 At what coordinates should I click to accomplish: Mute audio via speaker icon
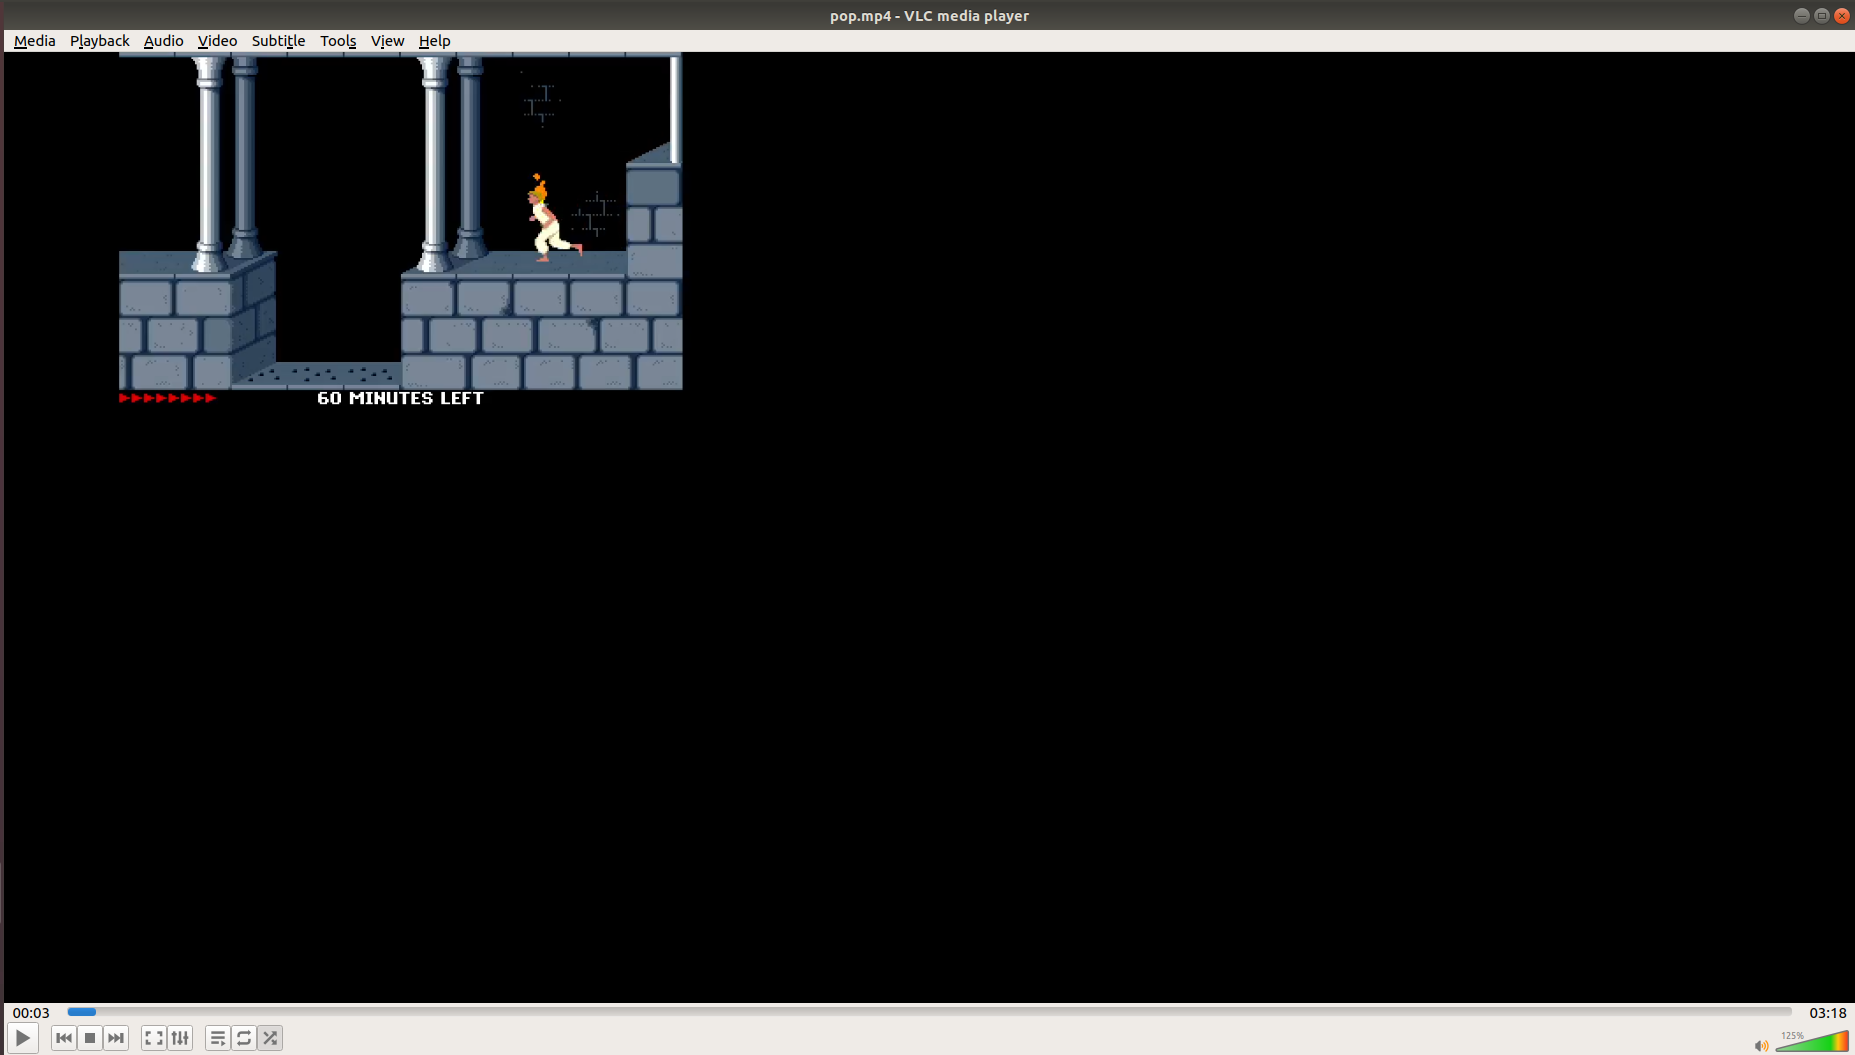click(x=1761, y=1045)
